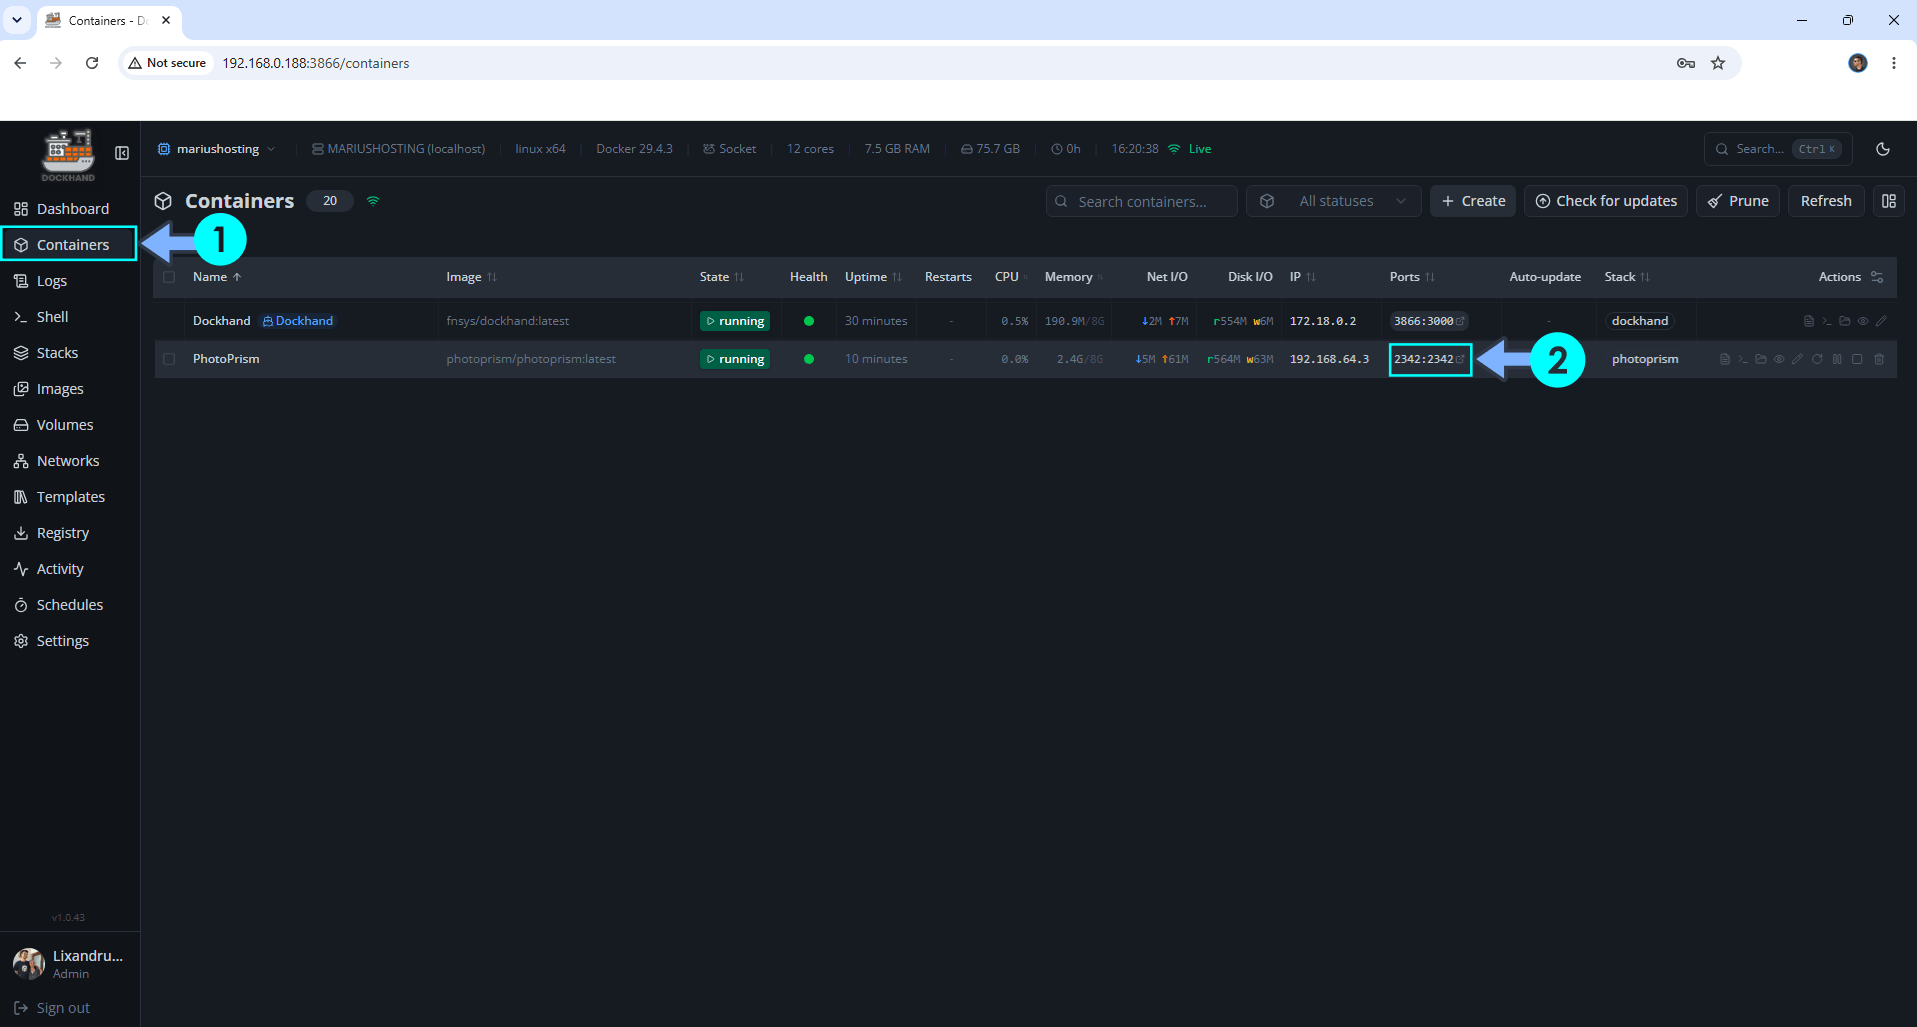Tick the checkbox for the PhotoPrism row

(169, 359)
